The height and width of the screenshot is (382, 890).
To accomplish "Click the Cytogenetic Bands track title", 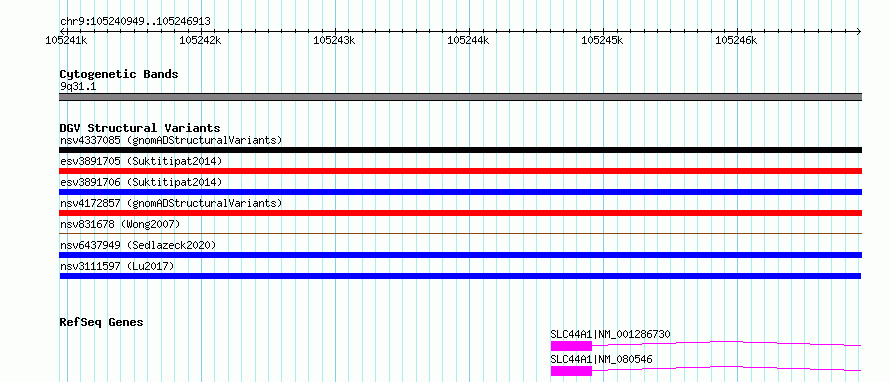I will tap(119, 74).
